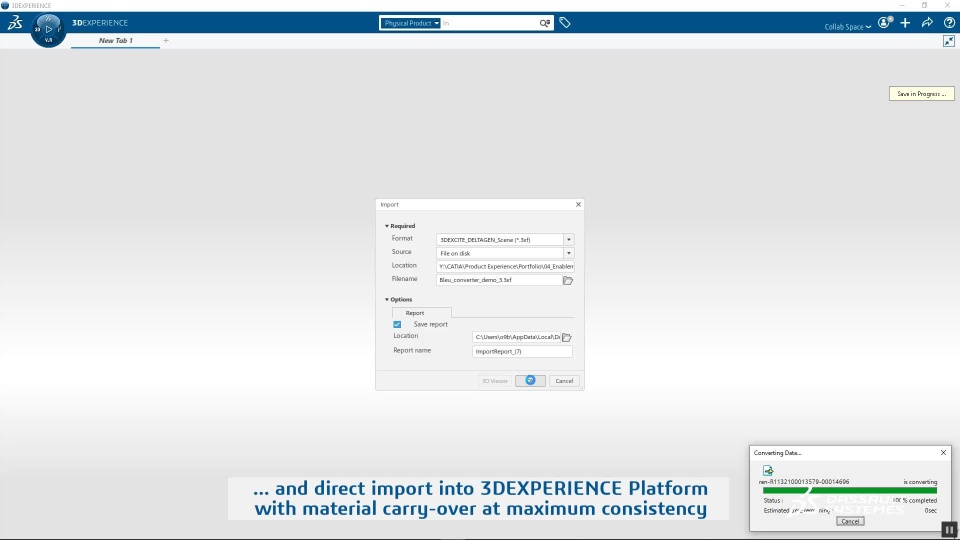Viewport: 960px width, 540px height.
Task: Click the busy OK button in Import dialog
Action: click(x=530, y=381)
